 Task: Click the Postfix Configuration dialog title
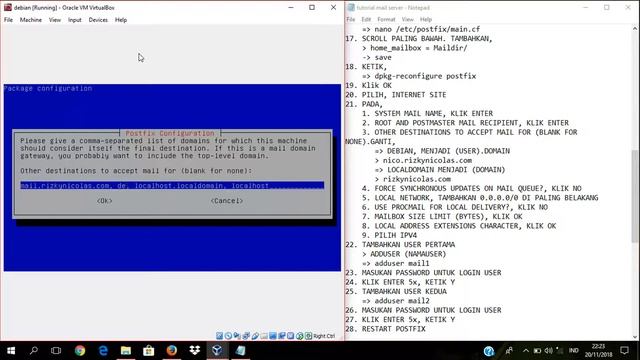[x=169, y=133]
